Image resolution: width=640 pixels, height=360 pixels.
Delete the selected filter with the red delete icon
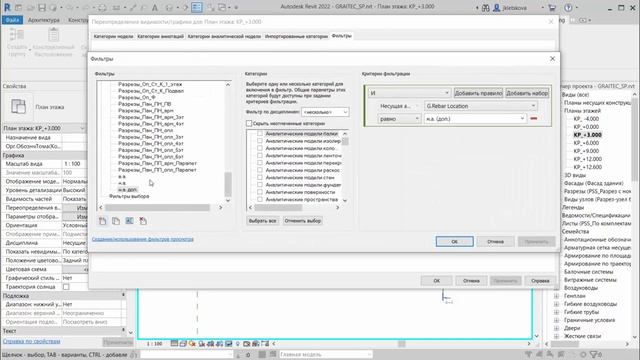[143, 221]
